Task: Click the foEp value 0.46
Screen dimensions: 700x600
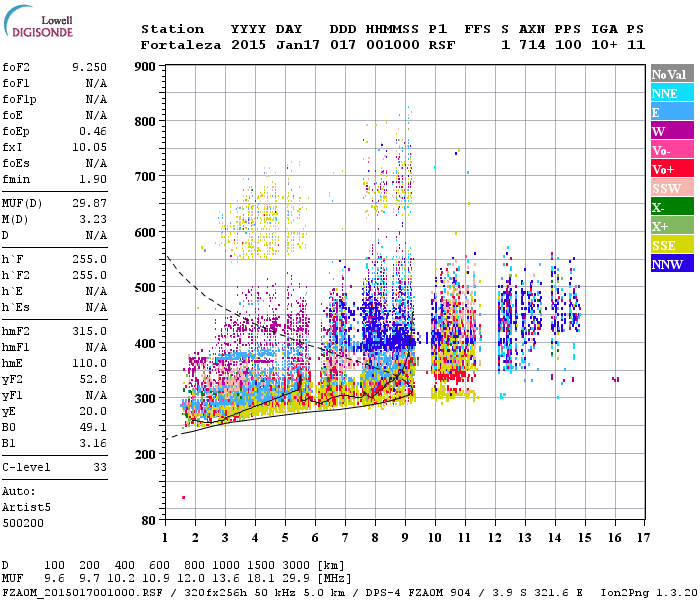Action: [x=93, y=131]
